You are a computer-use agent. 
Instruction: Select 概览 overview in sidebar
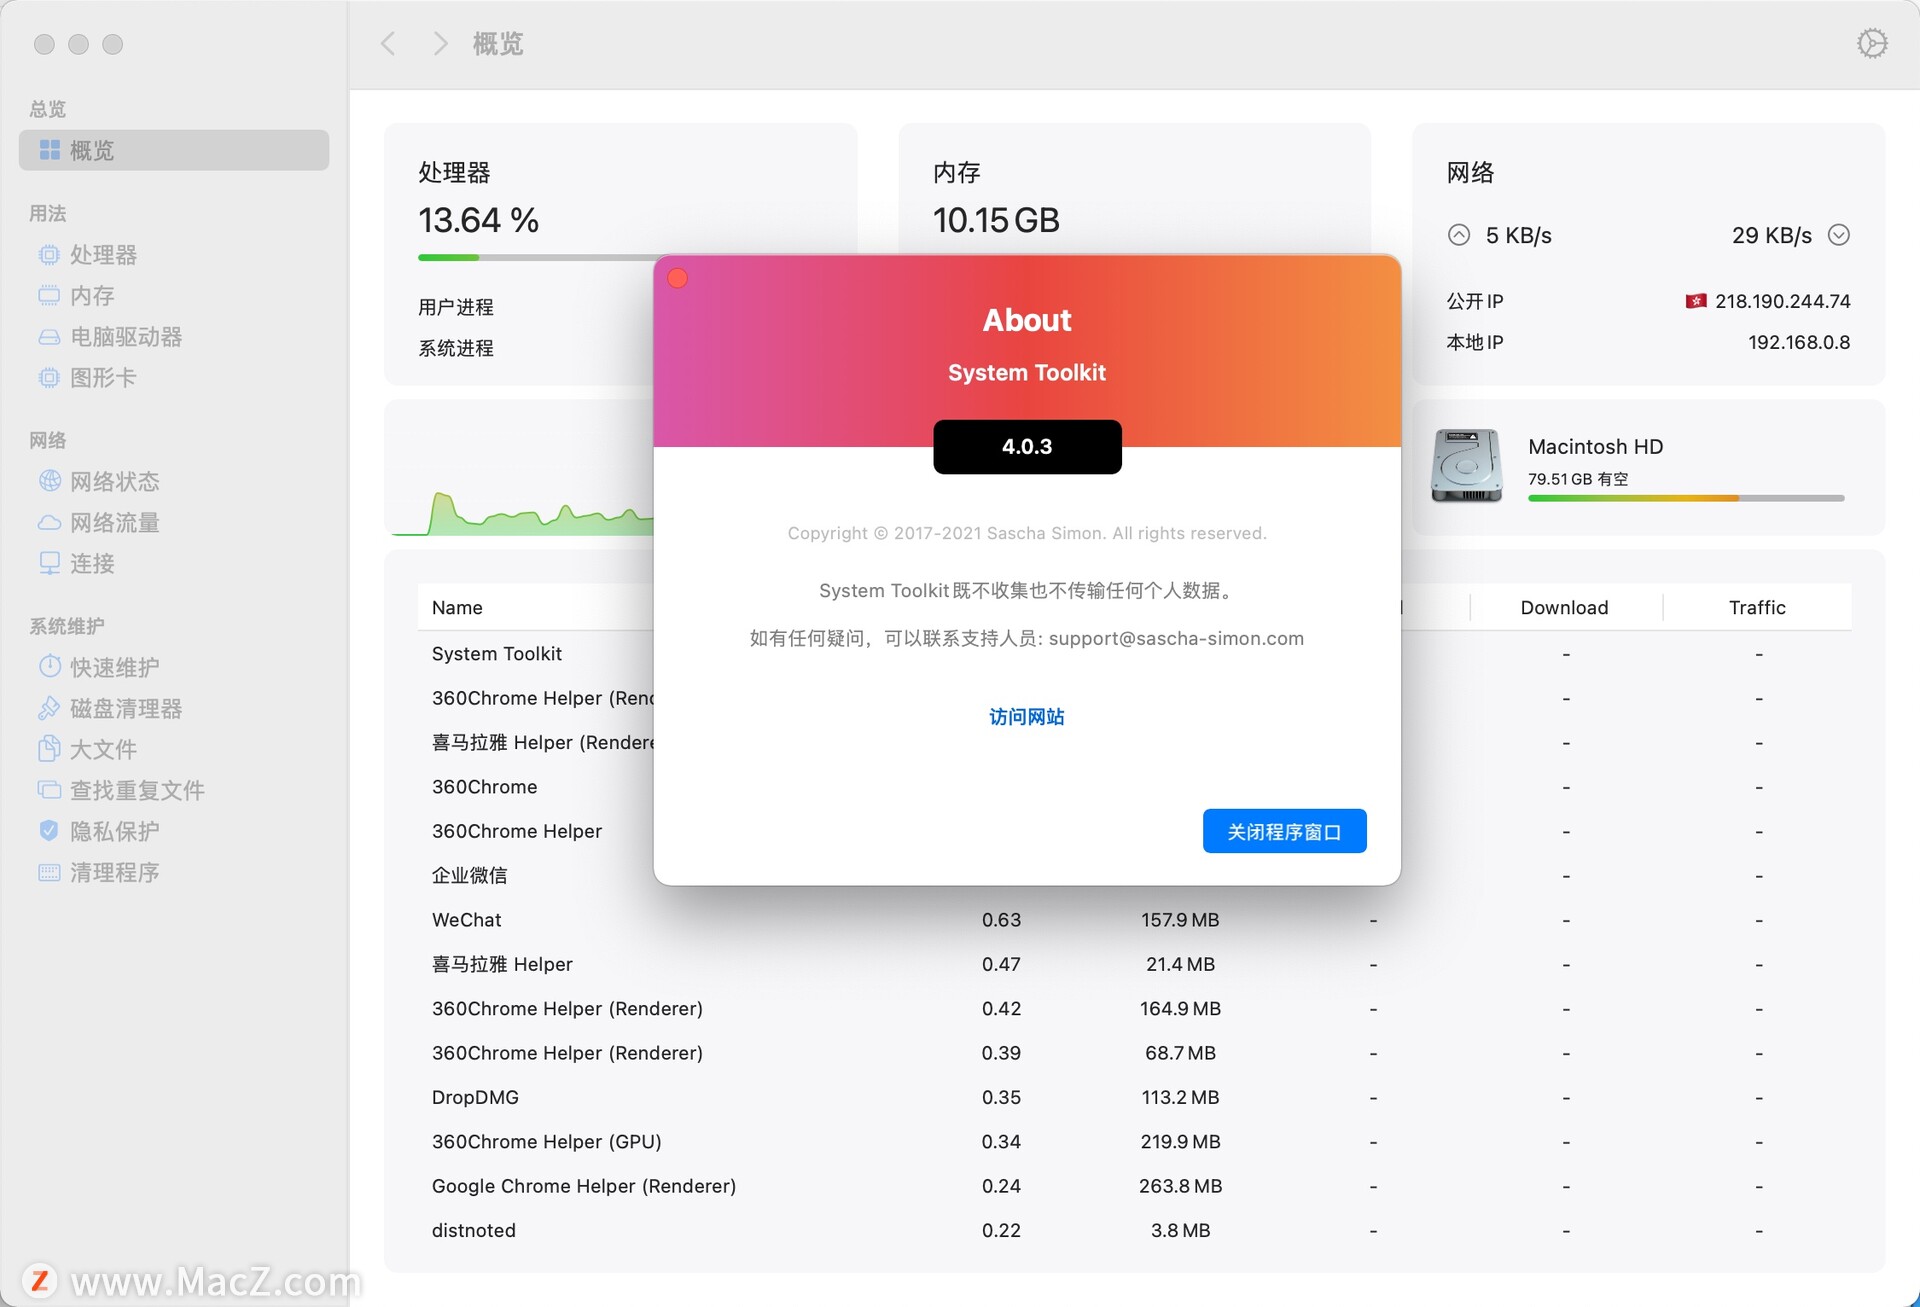(x=174, y=150)
